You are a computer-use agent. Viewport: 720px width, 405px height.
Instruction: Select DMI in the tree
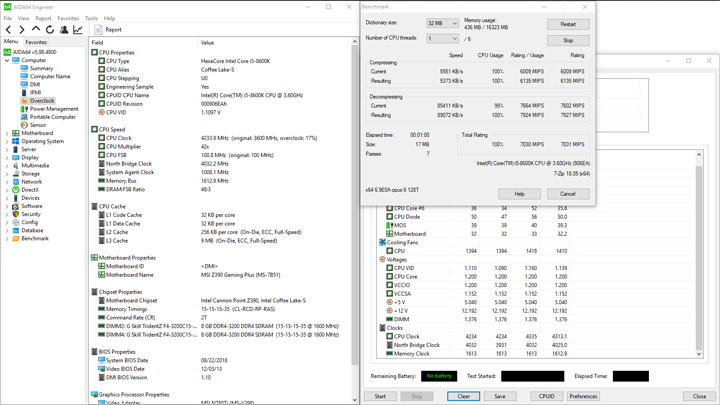35,84
